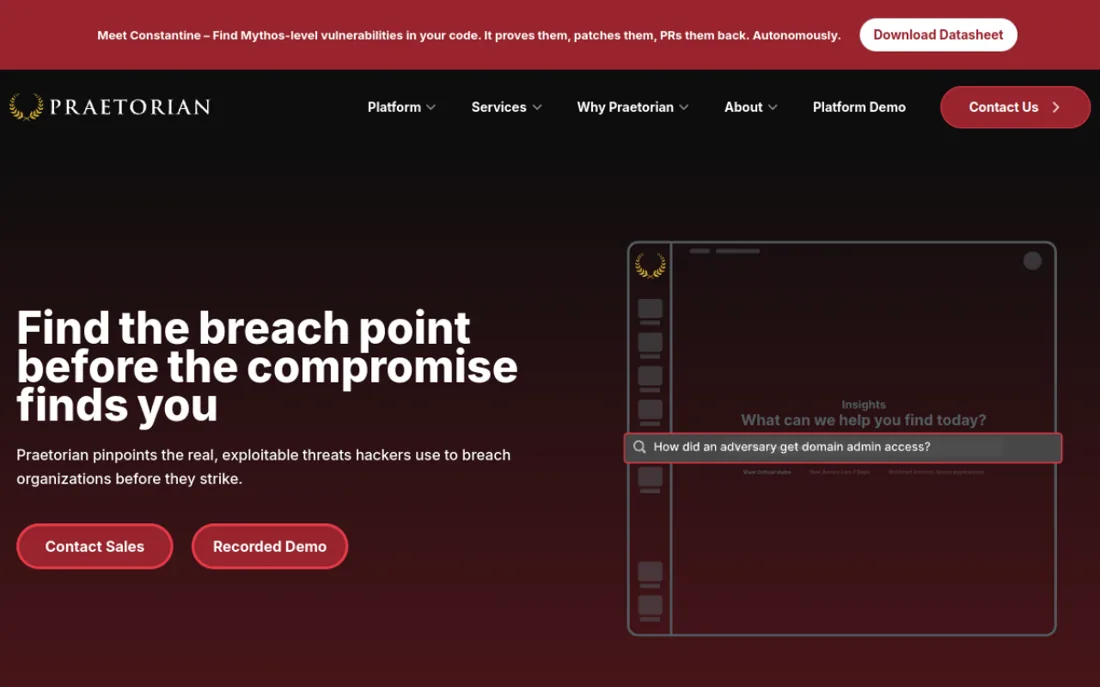This screenshot has width=1100, height=687.
Task: Click 'What can we help you find today?' text
Action: [864, 420]
